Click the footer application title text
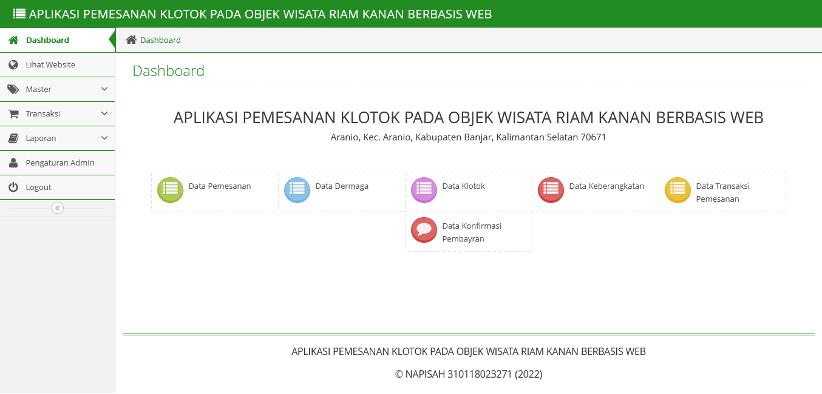The image size is (822, 394). click(468, 352)
